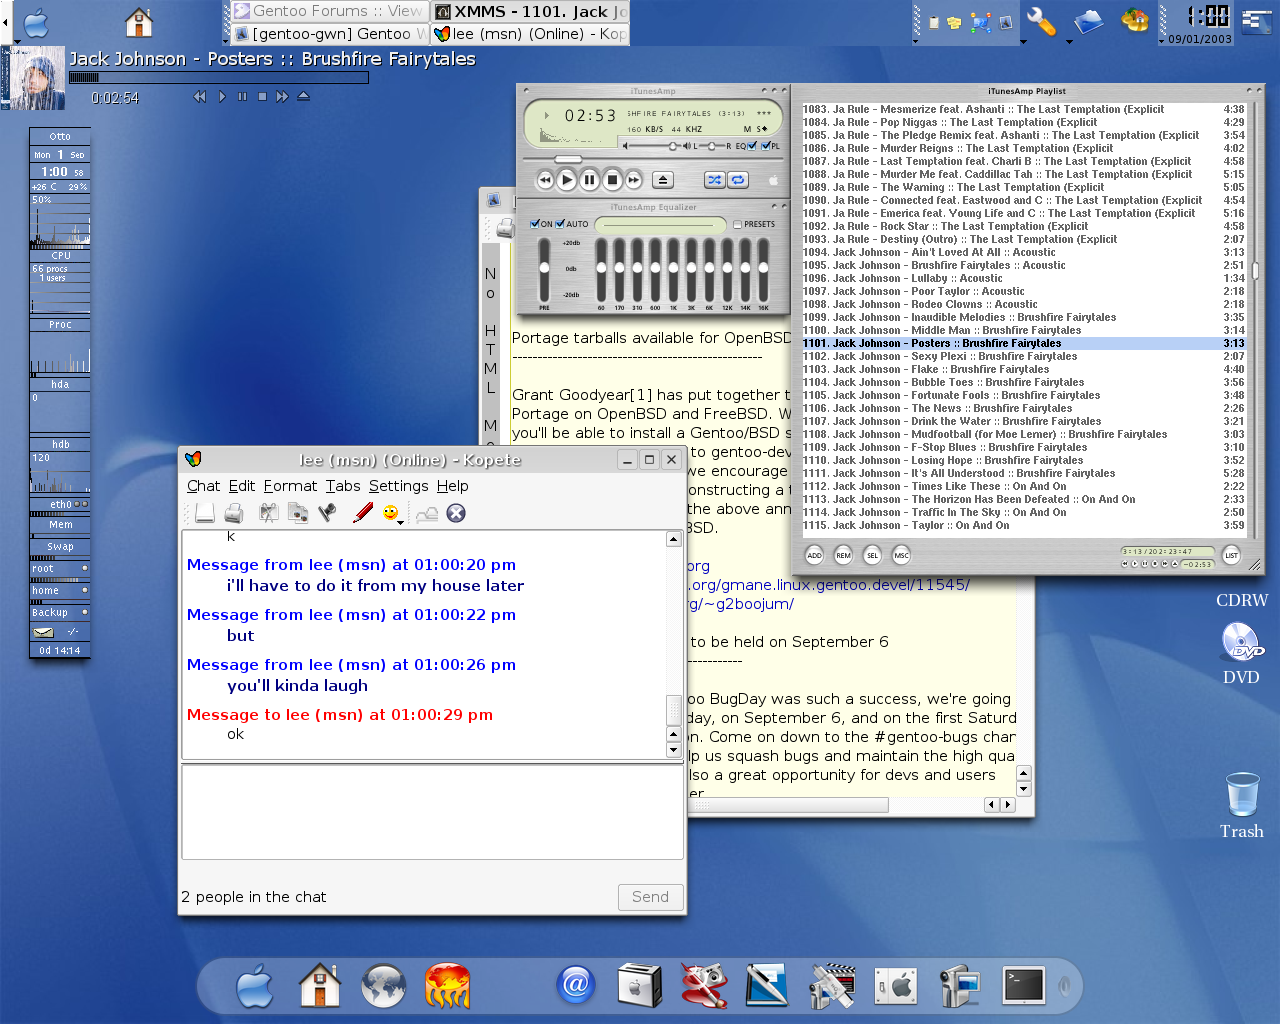Switch to the Gentoo Forums taskbar entry
Screen dimensions: 1280x1024
pos(329,11)
